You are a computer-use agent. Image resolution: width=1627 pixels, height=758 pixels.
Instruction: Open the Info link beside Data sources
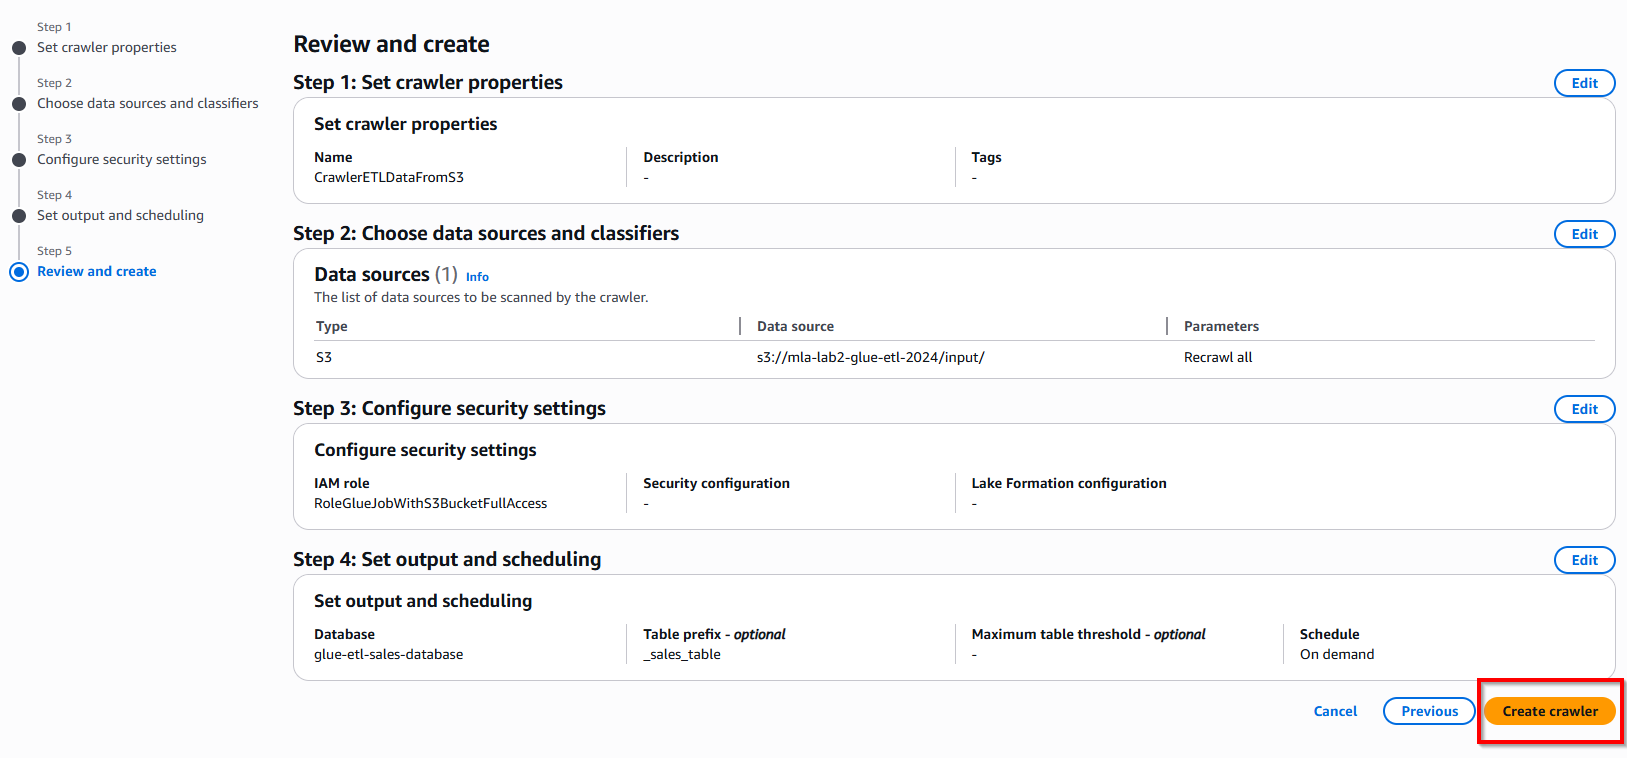tap(477, 277)
